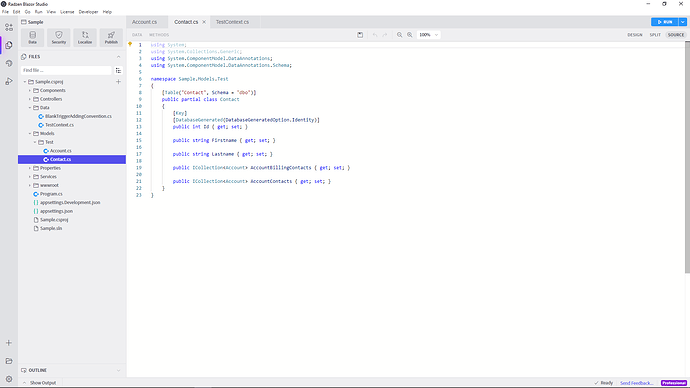Image resolution: width=690 pixels, height=388 pixels.
Task: Add new item to Sample.csproj
Action: click(118, 82)
